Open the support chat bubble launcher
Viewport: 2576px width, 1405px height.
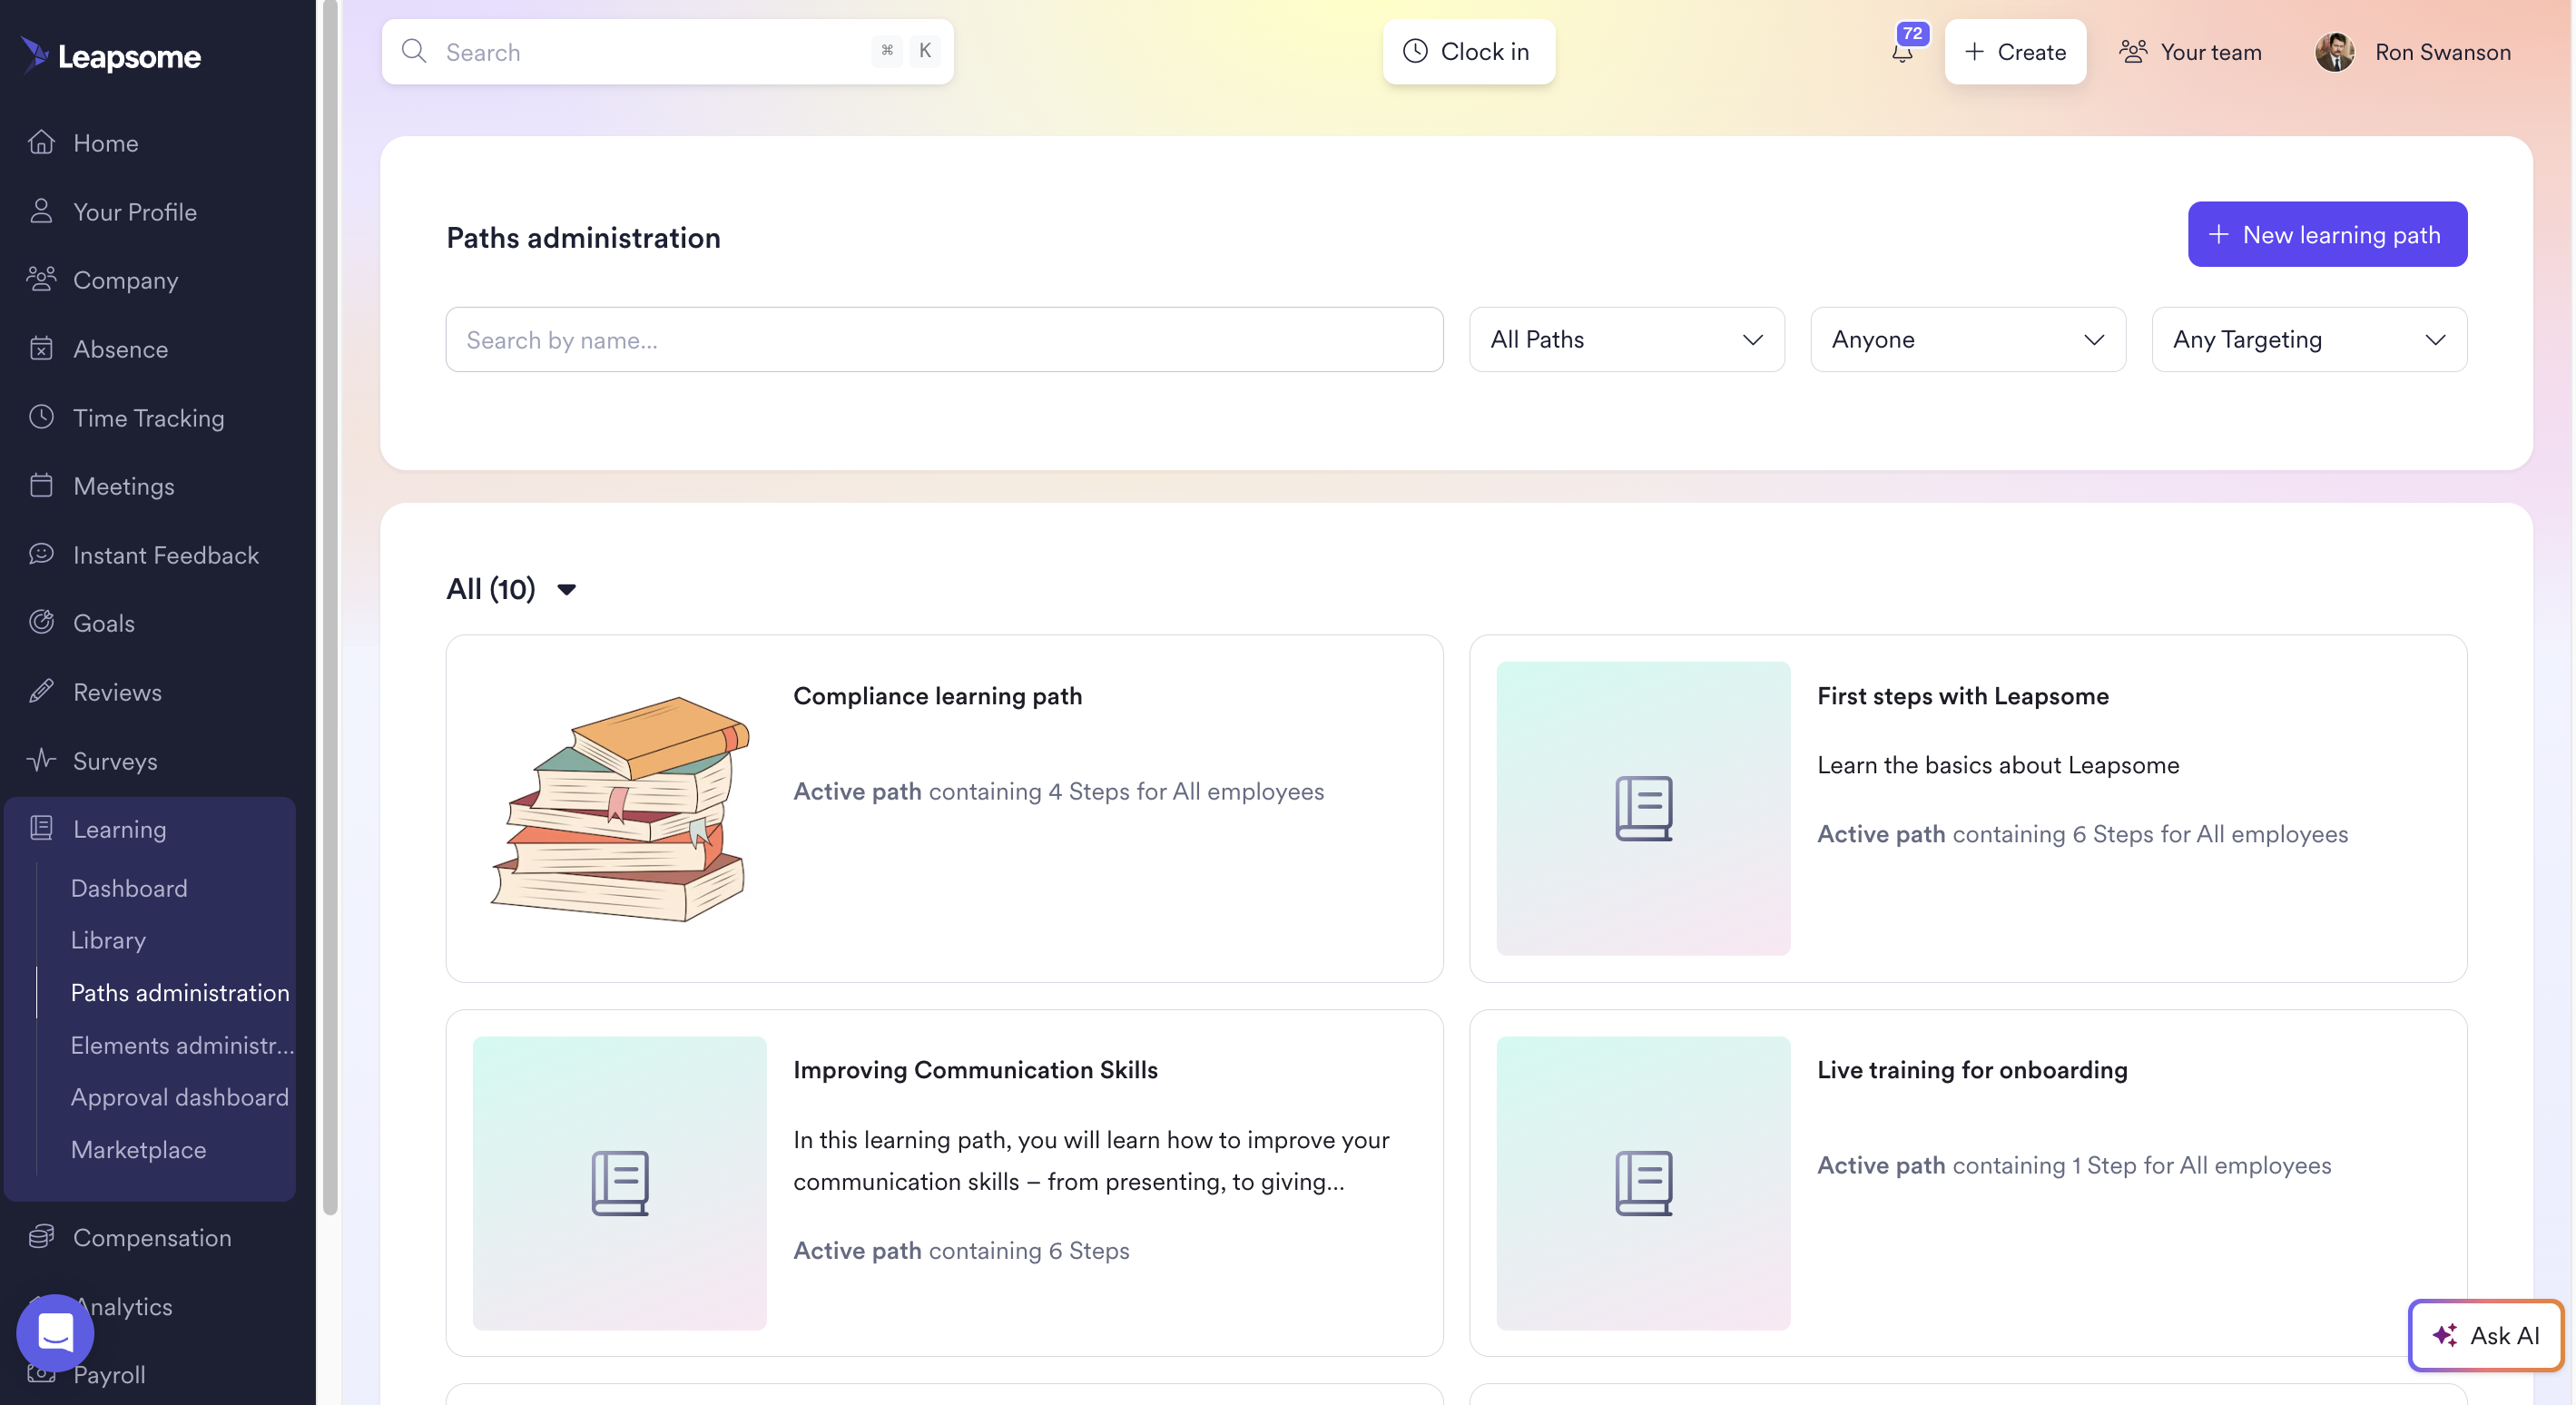[x=55, y=1332]
